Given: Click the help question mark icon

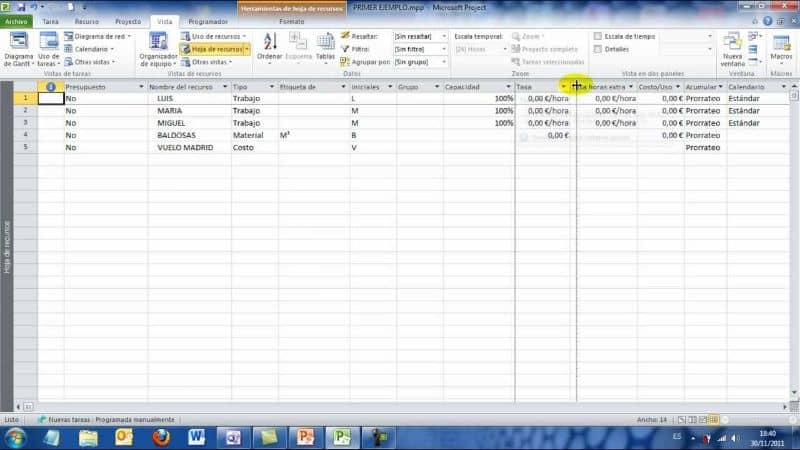Looking at the screenshot, I should tap(767, 21).
